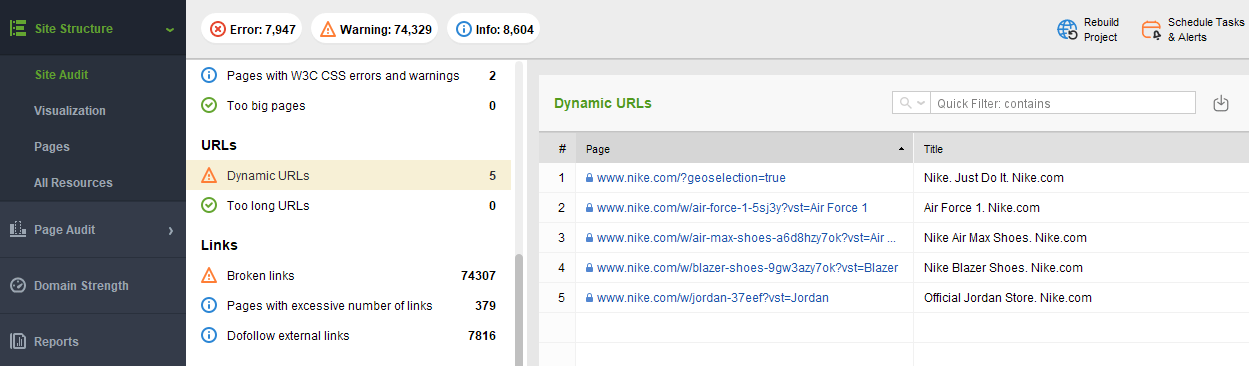
Task: Collapse the Site Structure section chevron
Action: click(x=170, y=30)
